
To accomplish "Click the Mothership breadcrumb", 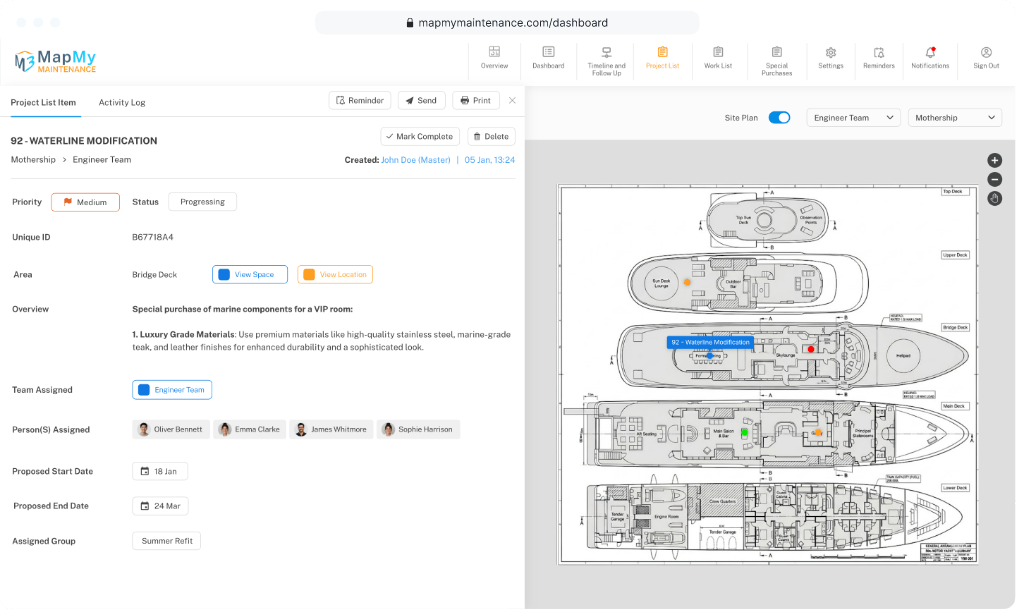I will (x=33, y=160).
